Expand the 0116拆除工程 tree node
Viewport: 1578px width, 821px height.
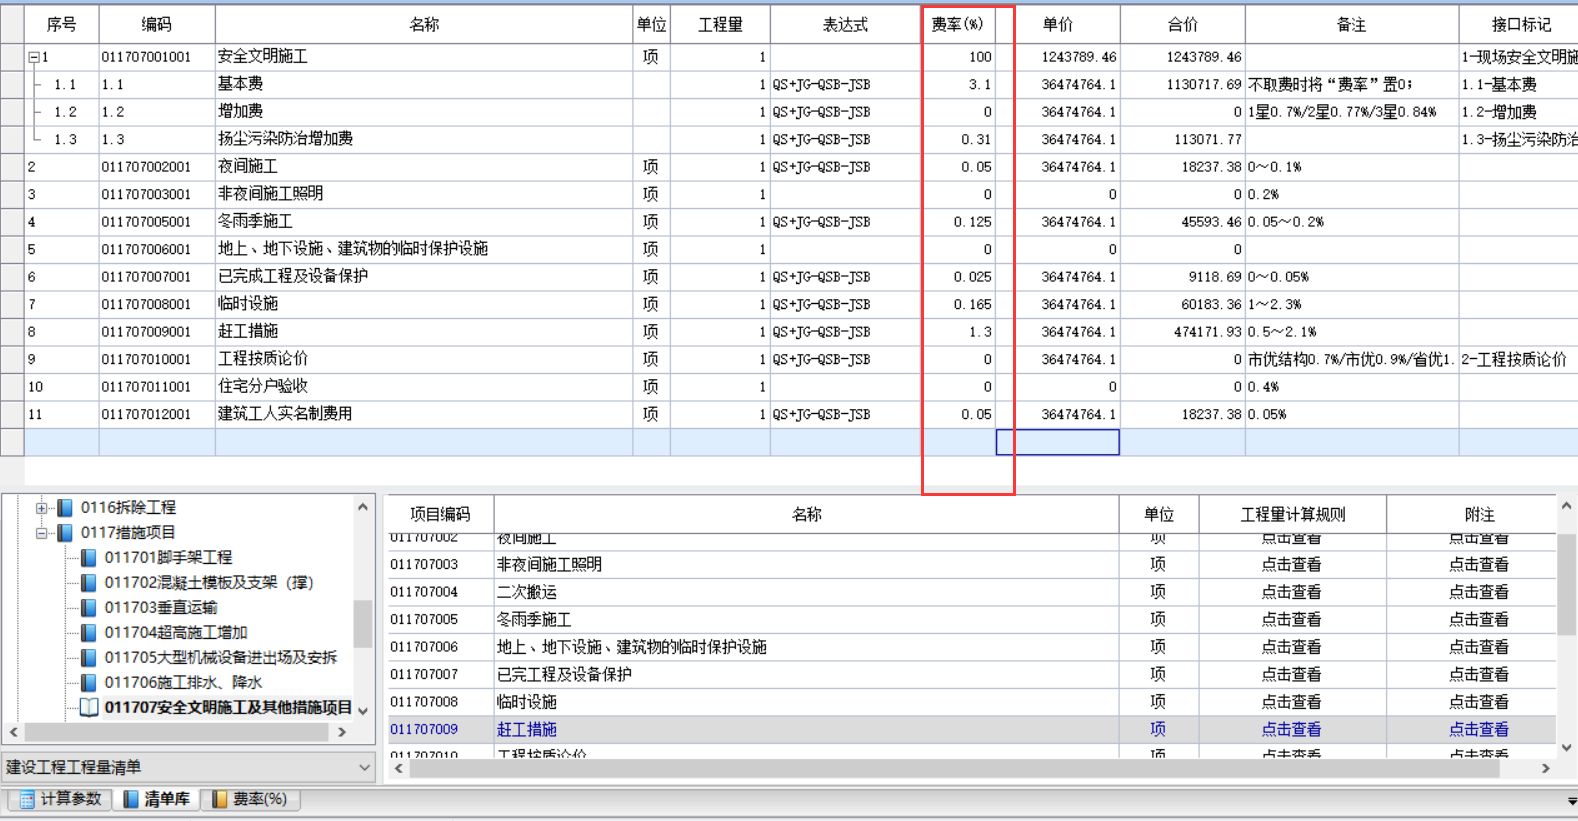(42, 508)
